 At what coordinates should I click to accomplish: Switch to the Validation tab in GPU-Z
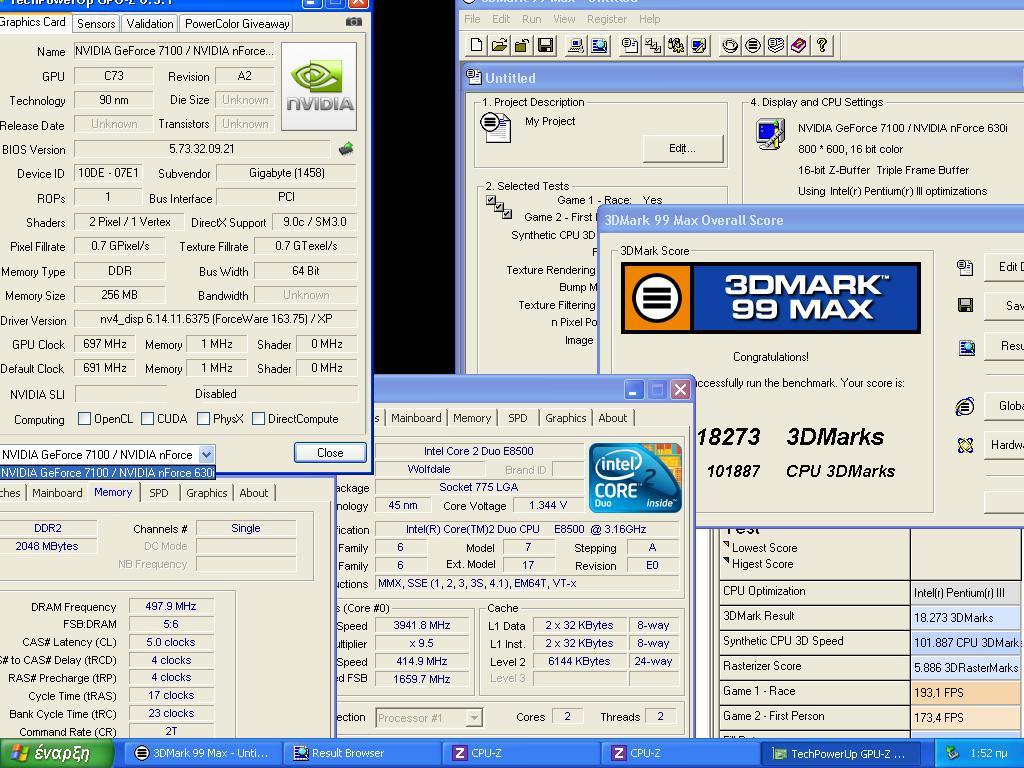click(150, 24)
